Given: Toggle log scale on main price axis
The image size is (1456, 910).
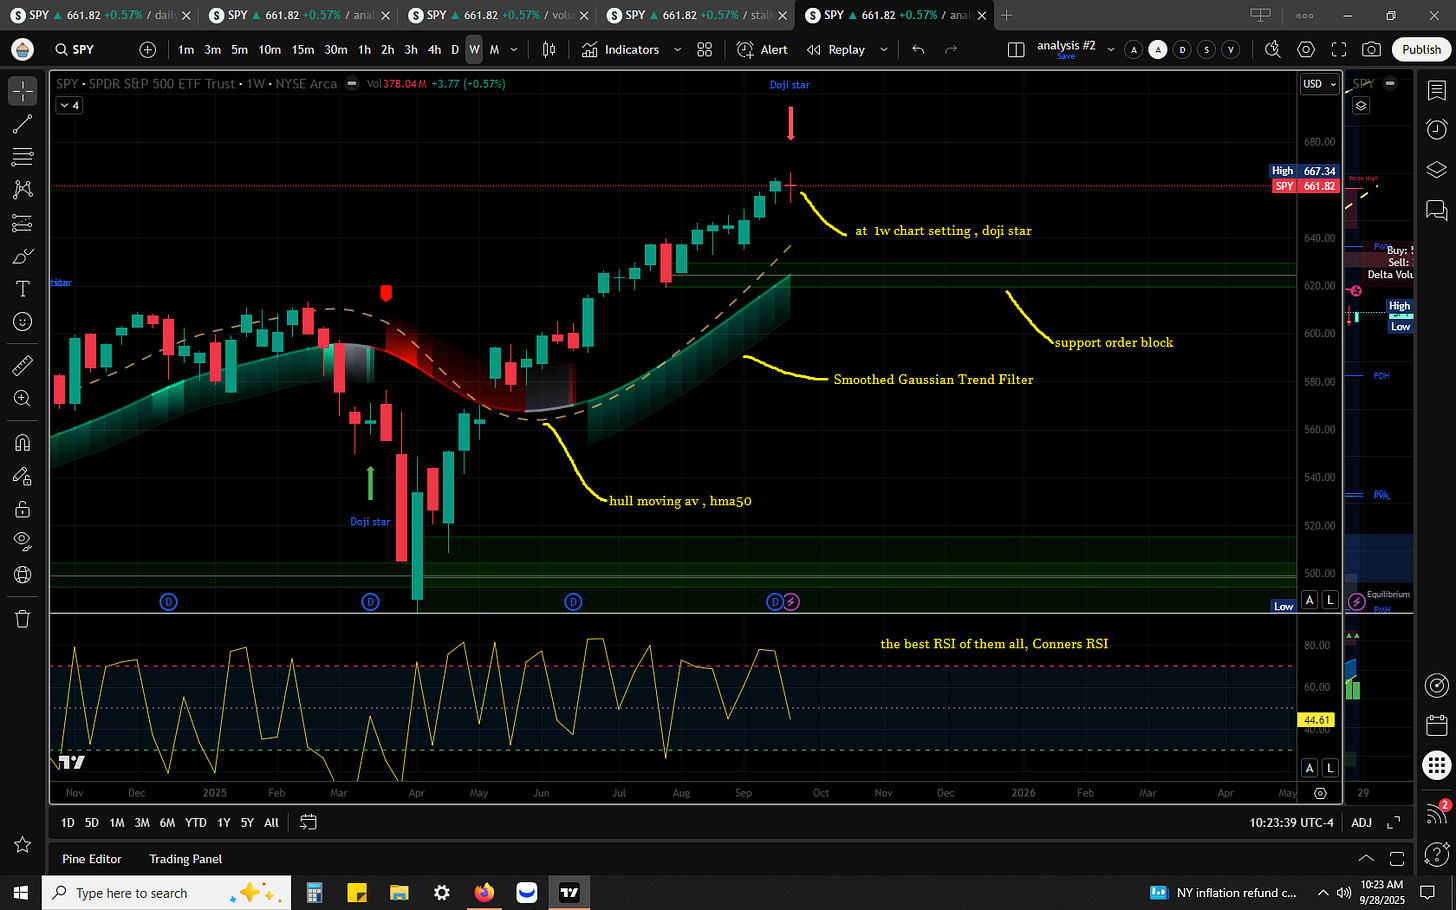Looking at the screenshot, I should (x=1330, y=599).
